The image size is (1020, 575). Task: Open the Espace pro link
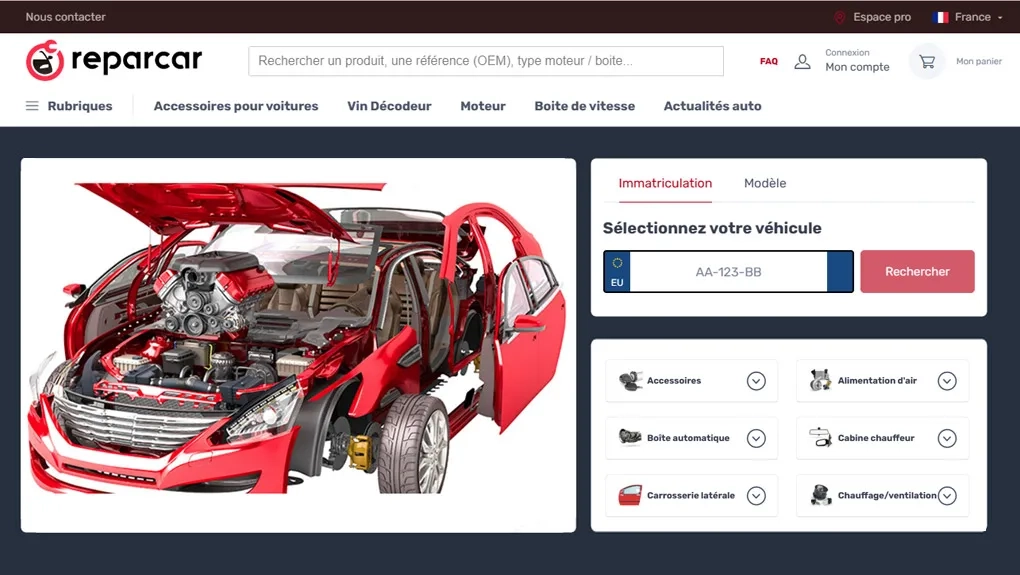tap(881, 18)
